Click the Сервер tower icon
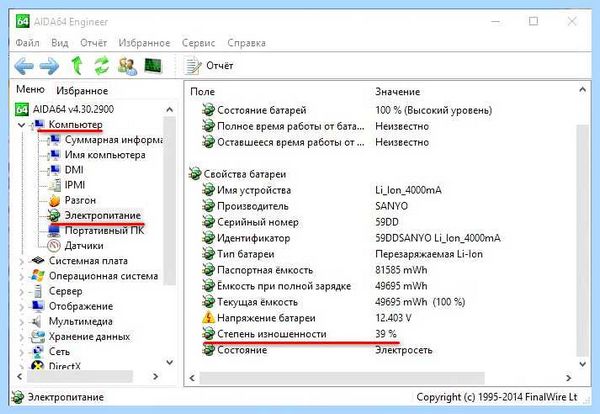This screenshot has height=414, width=600. coord(38,291)
